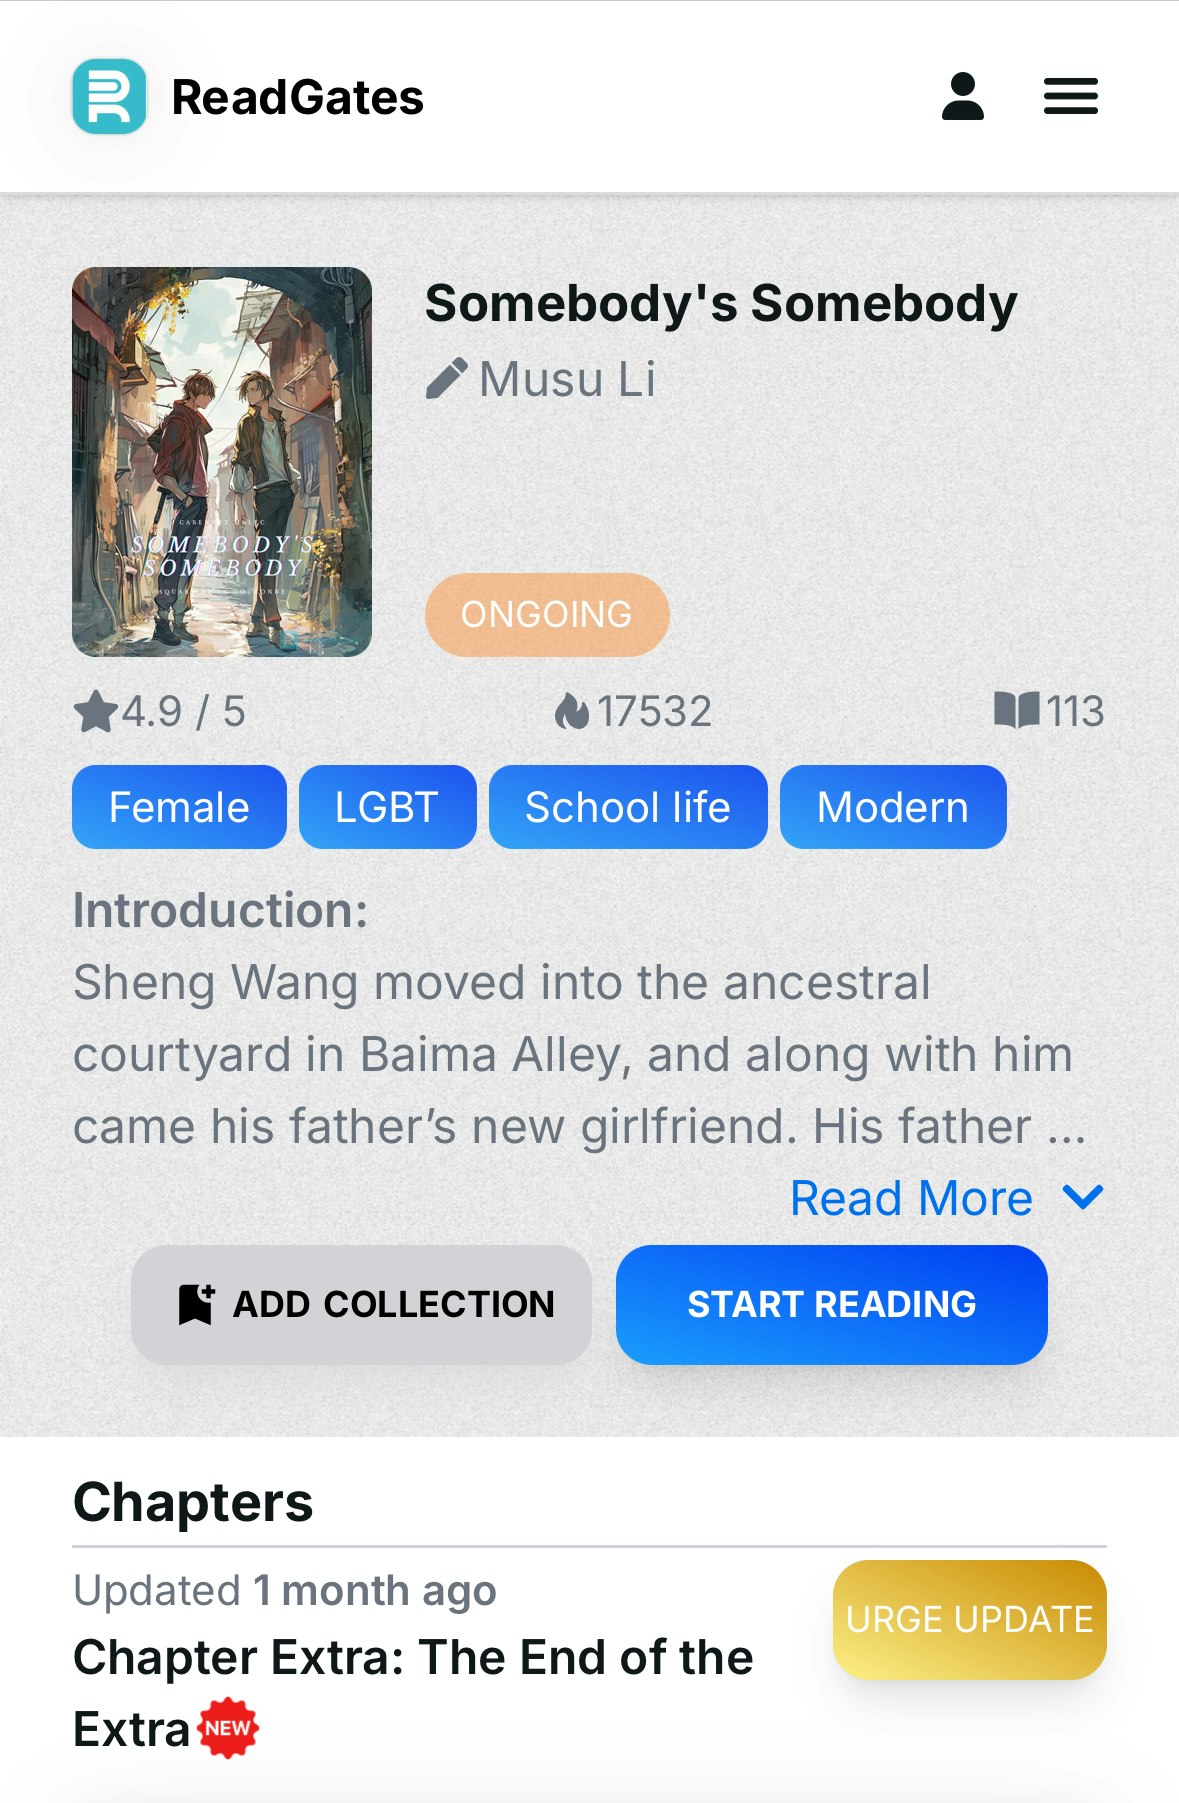Open the user account profile icon

962,97
